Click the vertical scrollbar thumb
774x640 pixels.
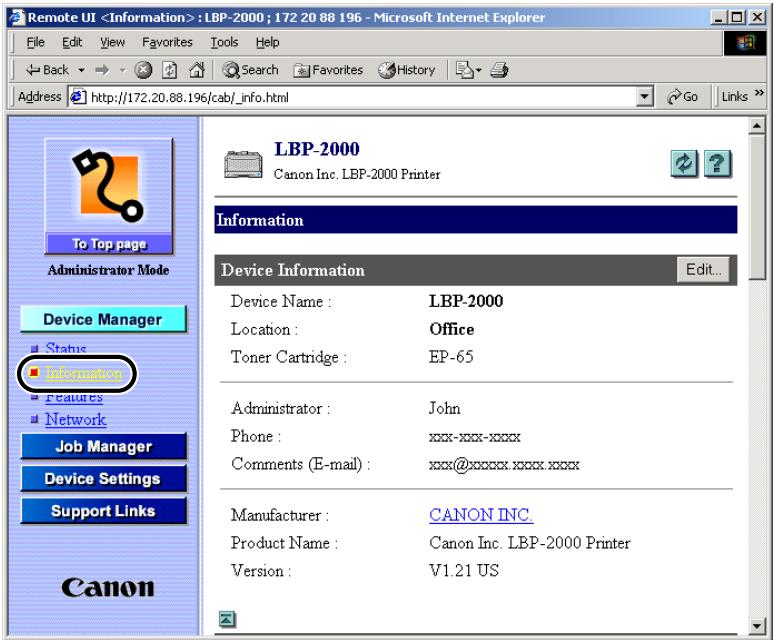click(757, 206)
